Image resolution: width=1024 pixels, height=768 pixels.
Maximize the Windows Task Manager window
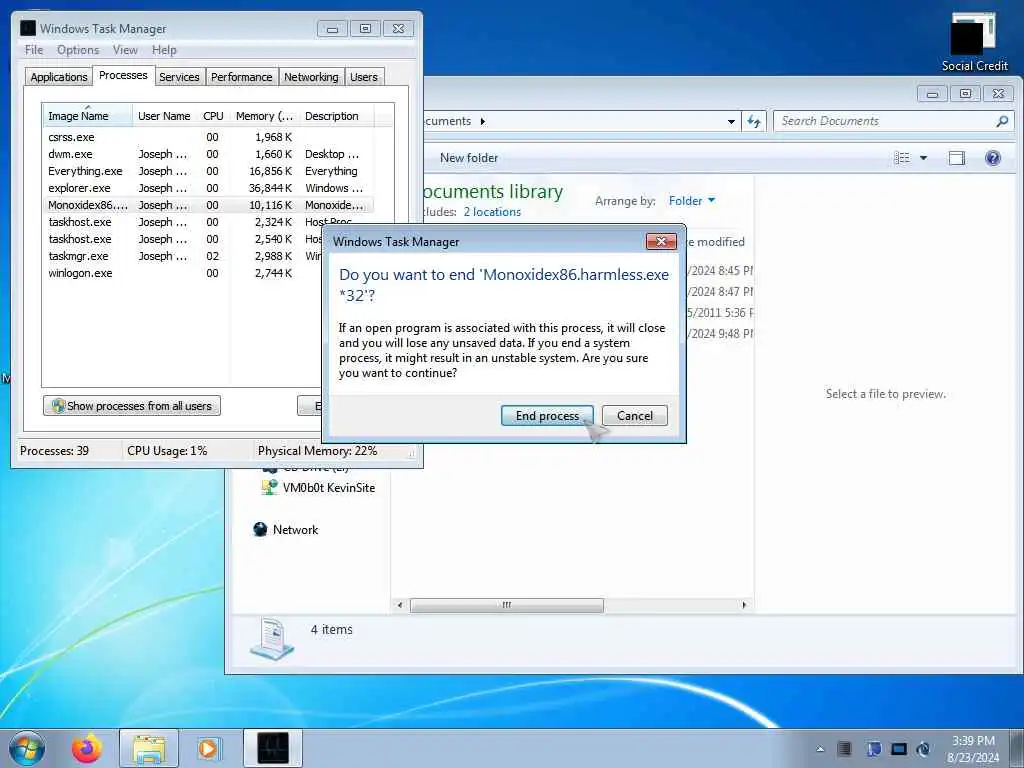pyautogui.click(x=365, y=29)
